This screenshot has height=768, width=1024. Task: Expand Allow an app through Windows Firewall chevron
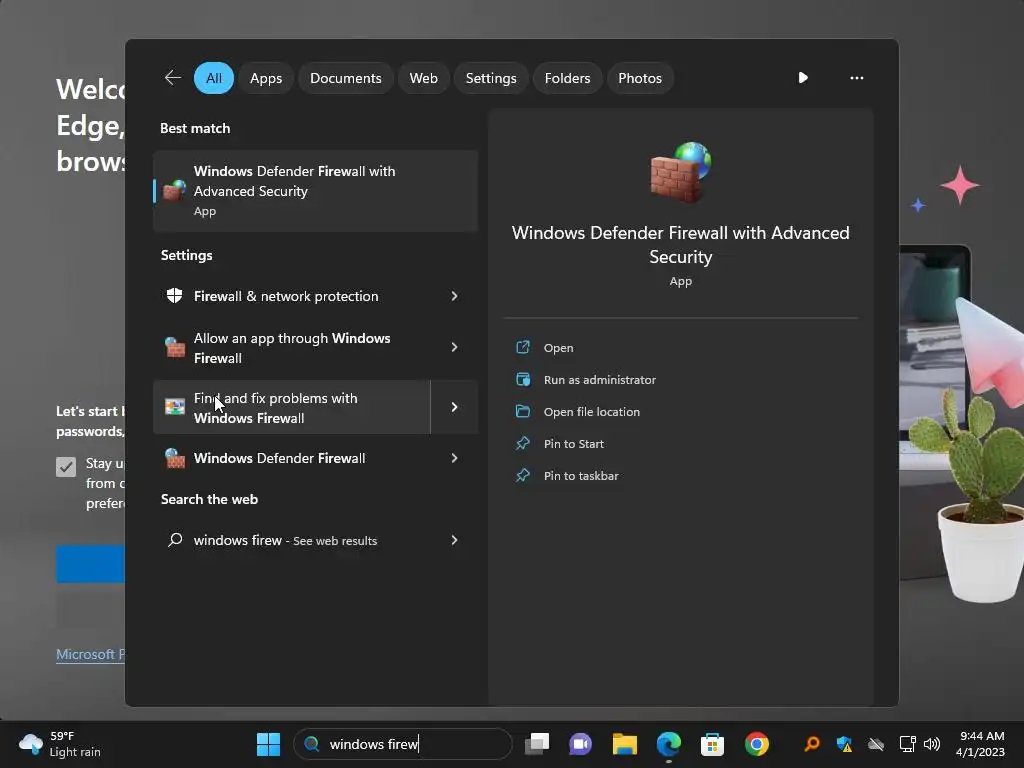pos(455,347)
